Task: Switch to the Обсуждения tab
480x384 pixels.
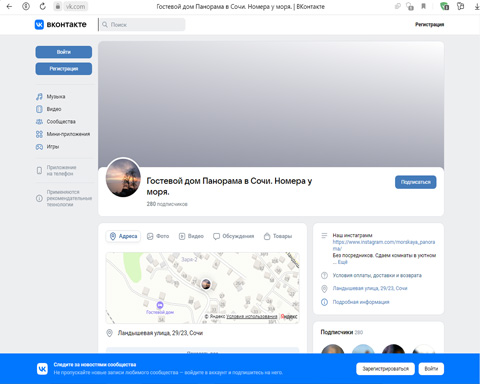Action: click(234, 236)
